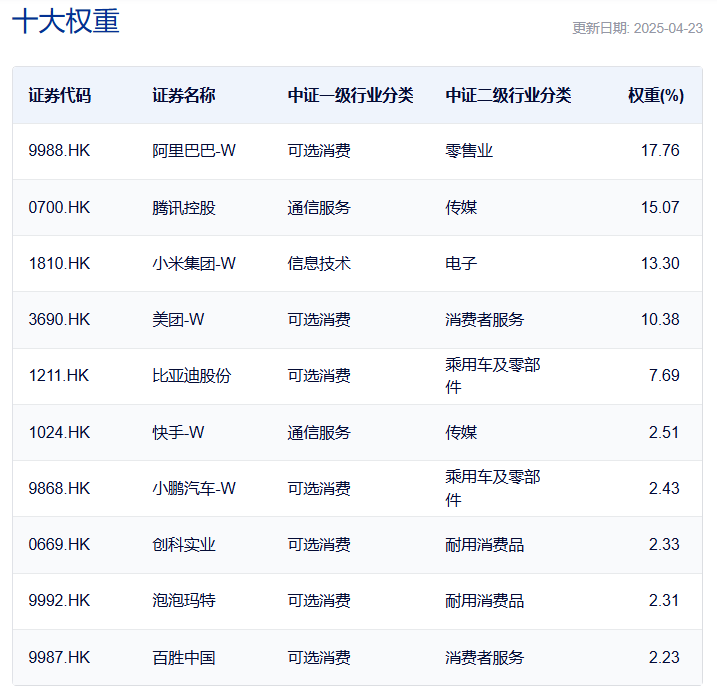717x697 pixels.
Task: Click the 中证二级行业分类 column header
Action: point(508,96)
